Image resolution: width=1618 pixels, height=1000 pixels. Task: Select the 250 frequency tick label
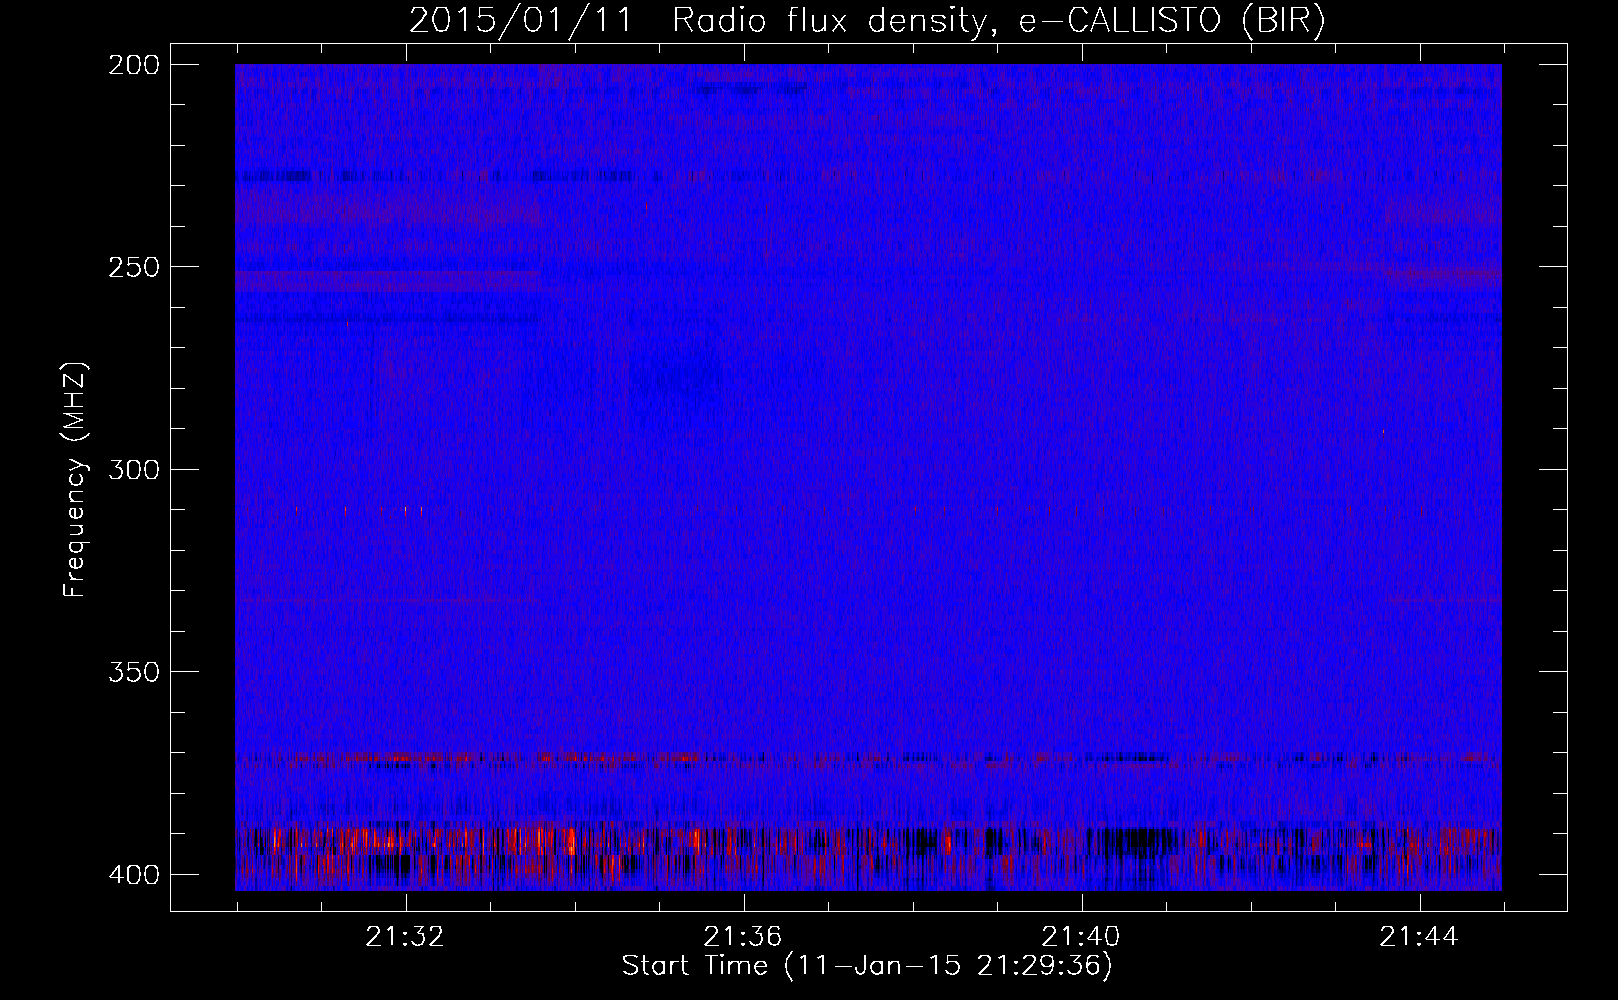(133, 267)
